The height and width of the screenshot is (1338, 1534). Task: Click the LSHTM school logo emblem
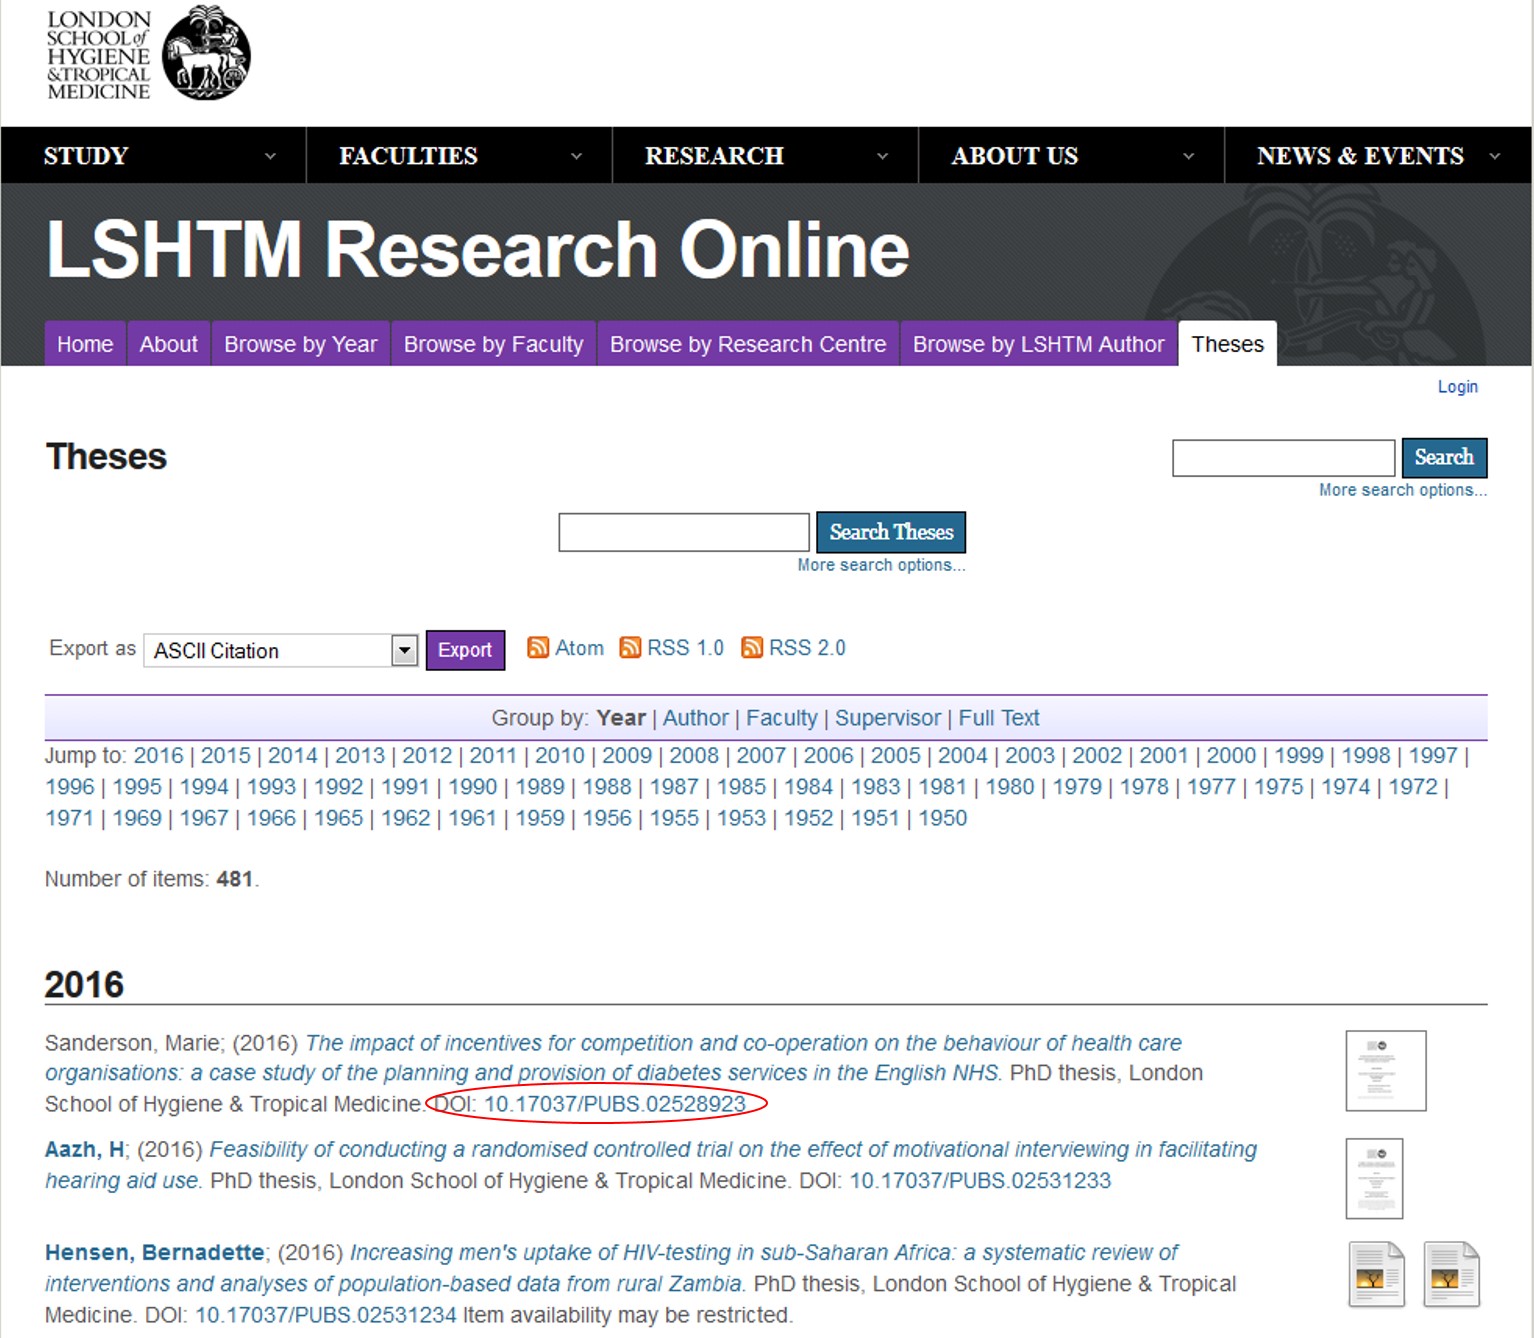[206, 54]
